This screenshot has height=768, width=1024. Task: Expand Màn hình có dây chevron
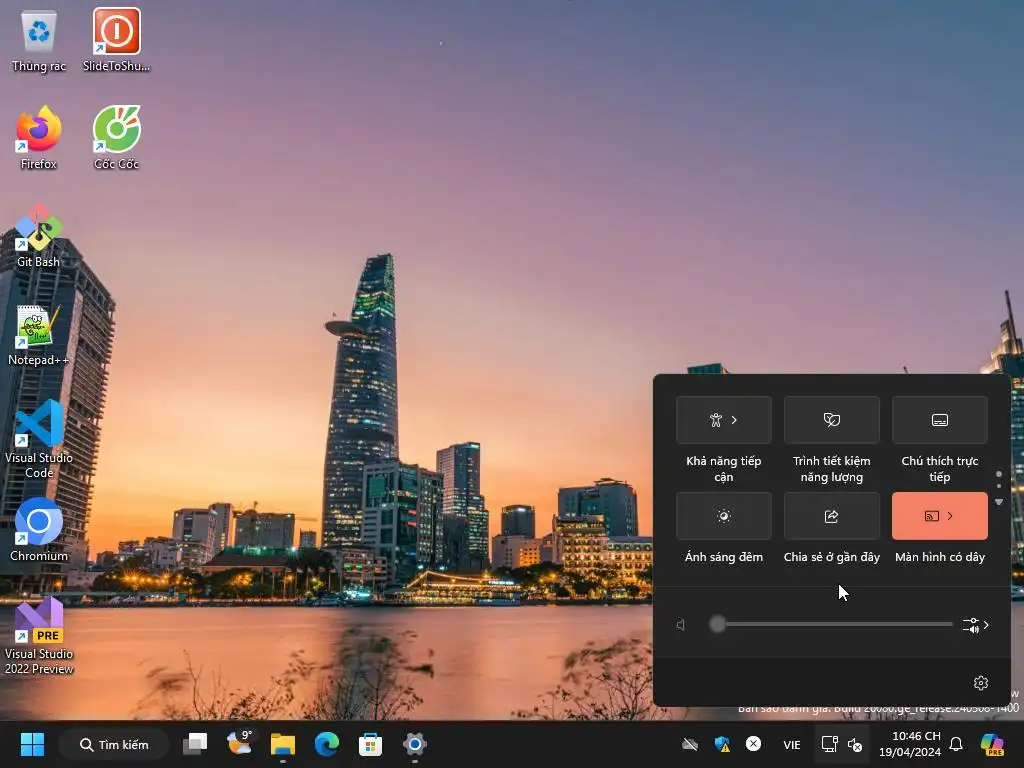950,516
